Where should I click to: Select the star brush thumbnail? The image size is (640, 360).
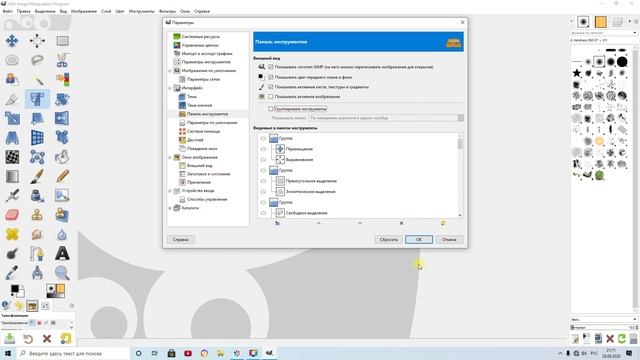577,73
